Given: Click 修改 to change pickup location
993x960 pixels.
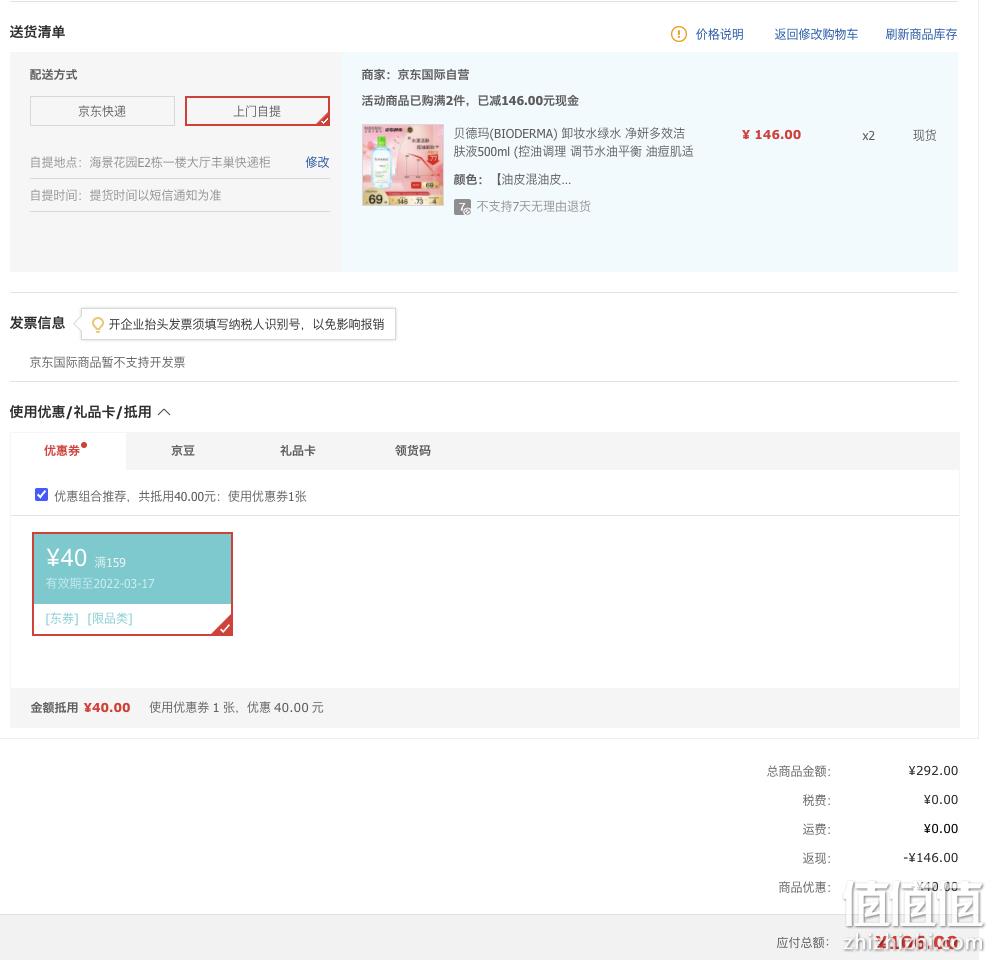Looking at the screenshot, I should (x=317, y=162).
